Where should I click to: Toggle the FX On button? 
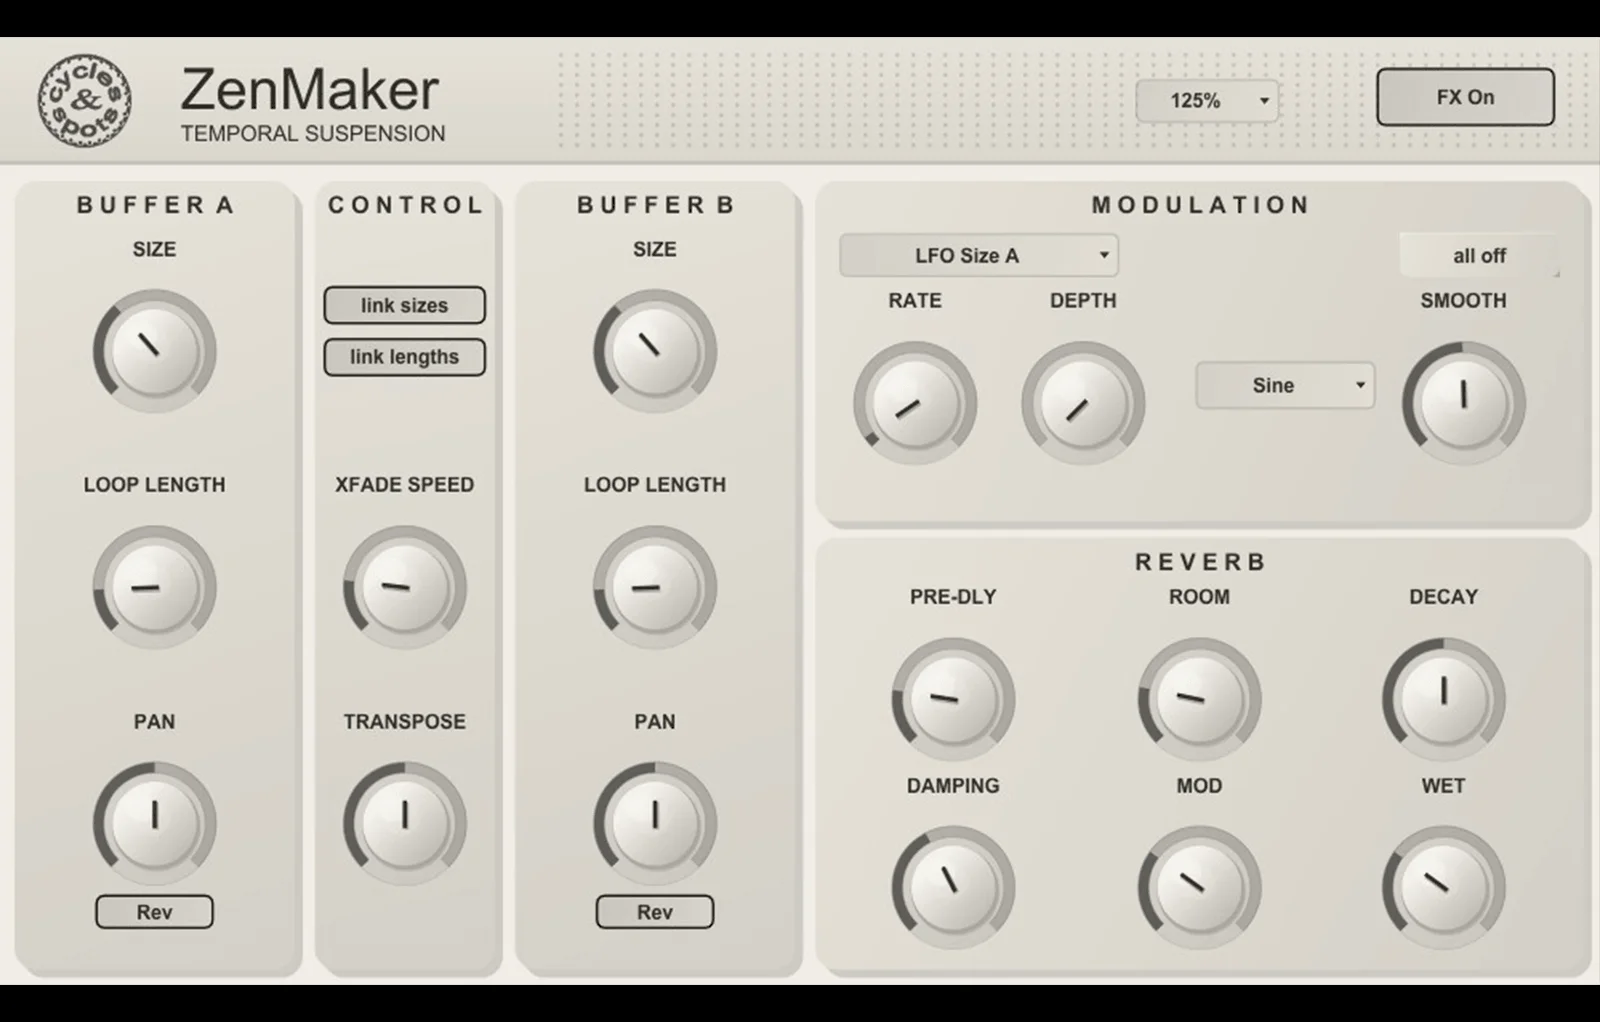pos(1465,97)
